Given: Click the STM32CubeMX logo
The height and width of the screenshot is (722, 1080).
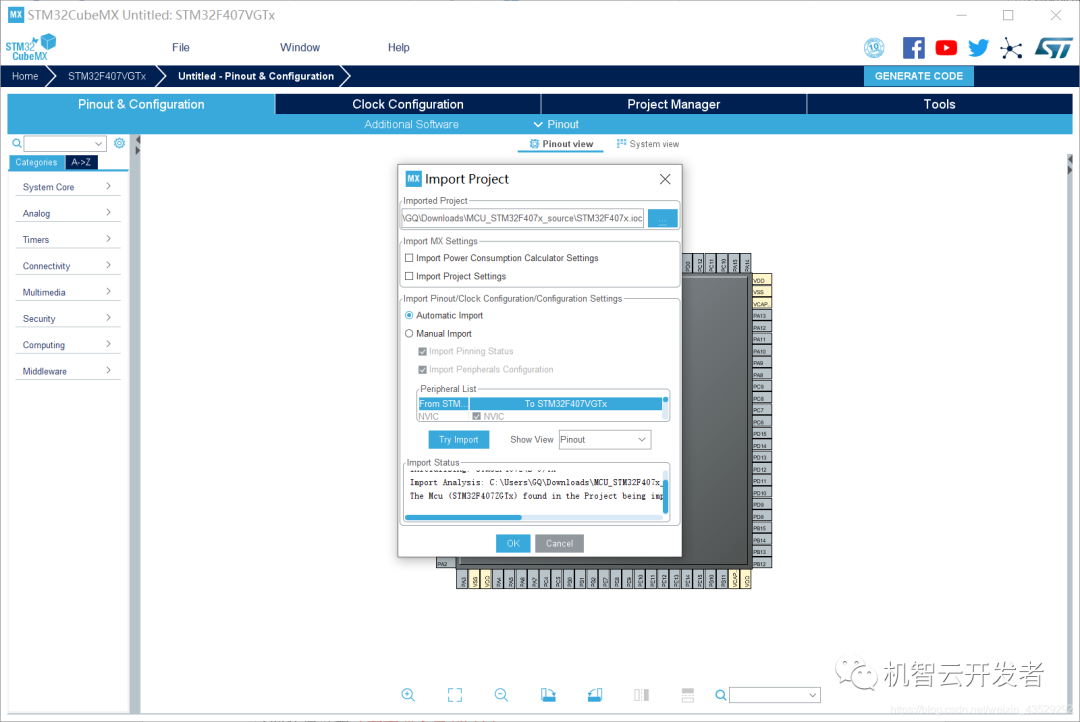Looking at the screenshot, I should pyautogui.click(x=31, y=48).
